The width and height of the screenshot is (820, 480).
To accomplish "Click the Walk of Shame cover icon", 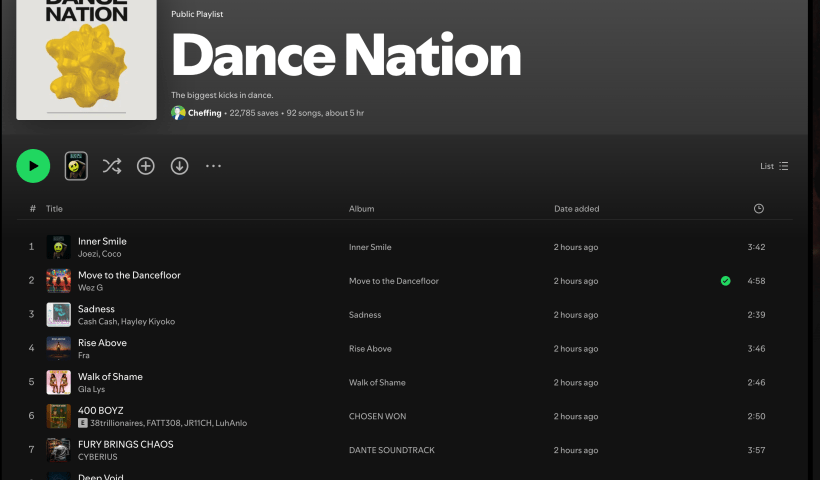I will pyautogui.click(x=58, y=383).
